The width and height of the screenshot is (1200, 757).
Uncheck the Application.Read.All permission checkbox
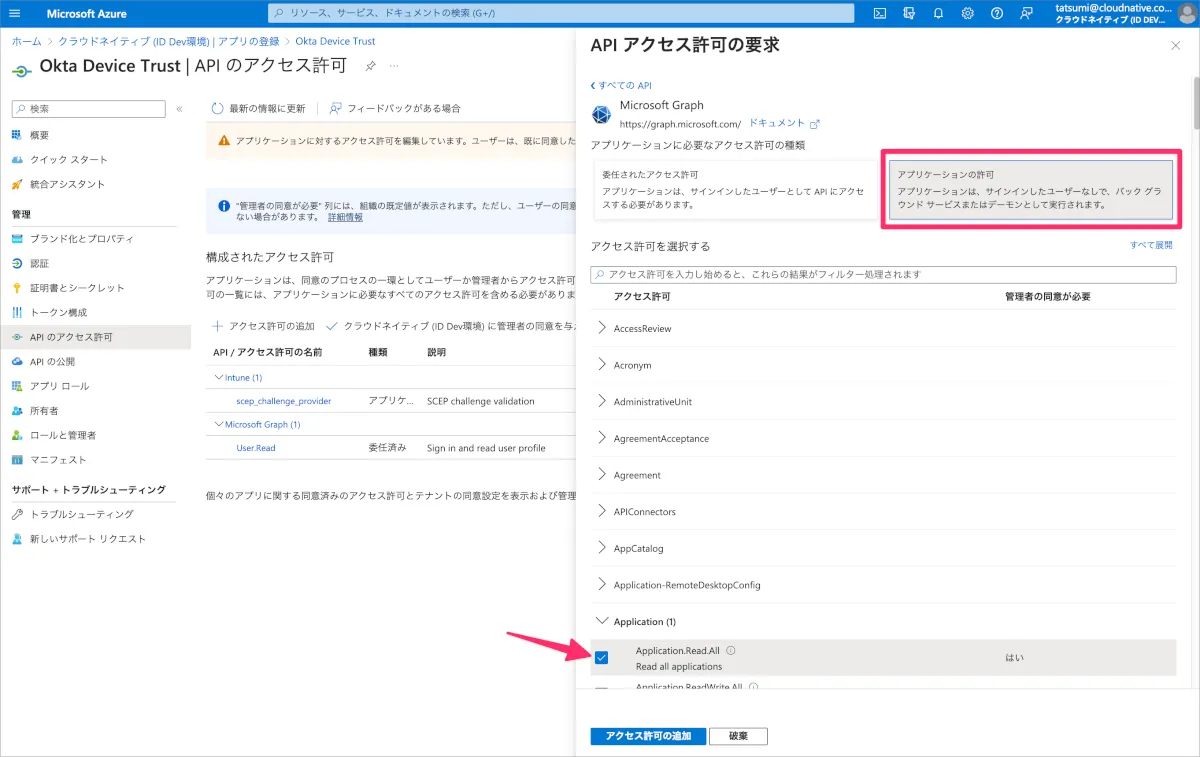pyautogui.click(x=601, y=658)
